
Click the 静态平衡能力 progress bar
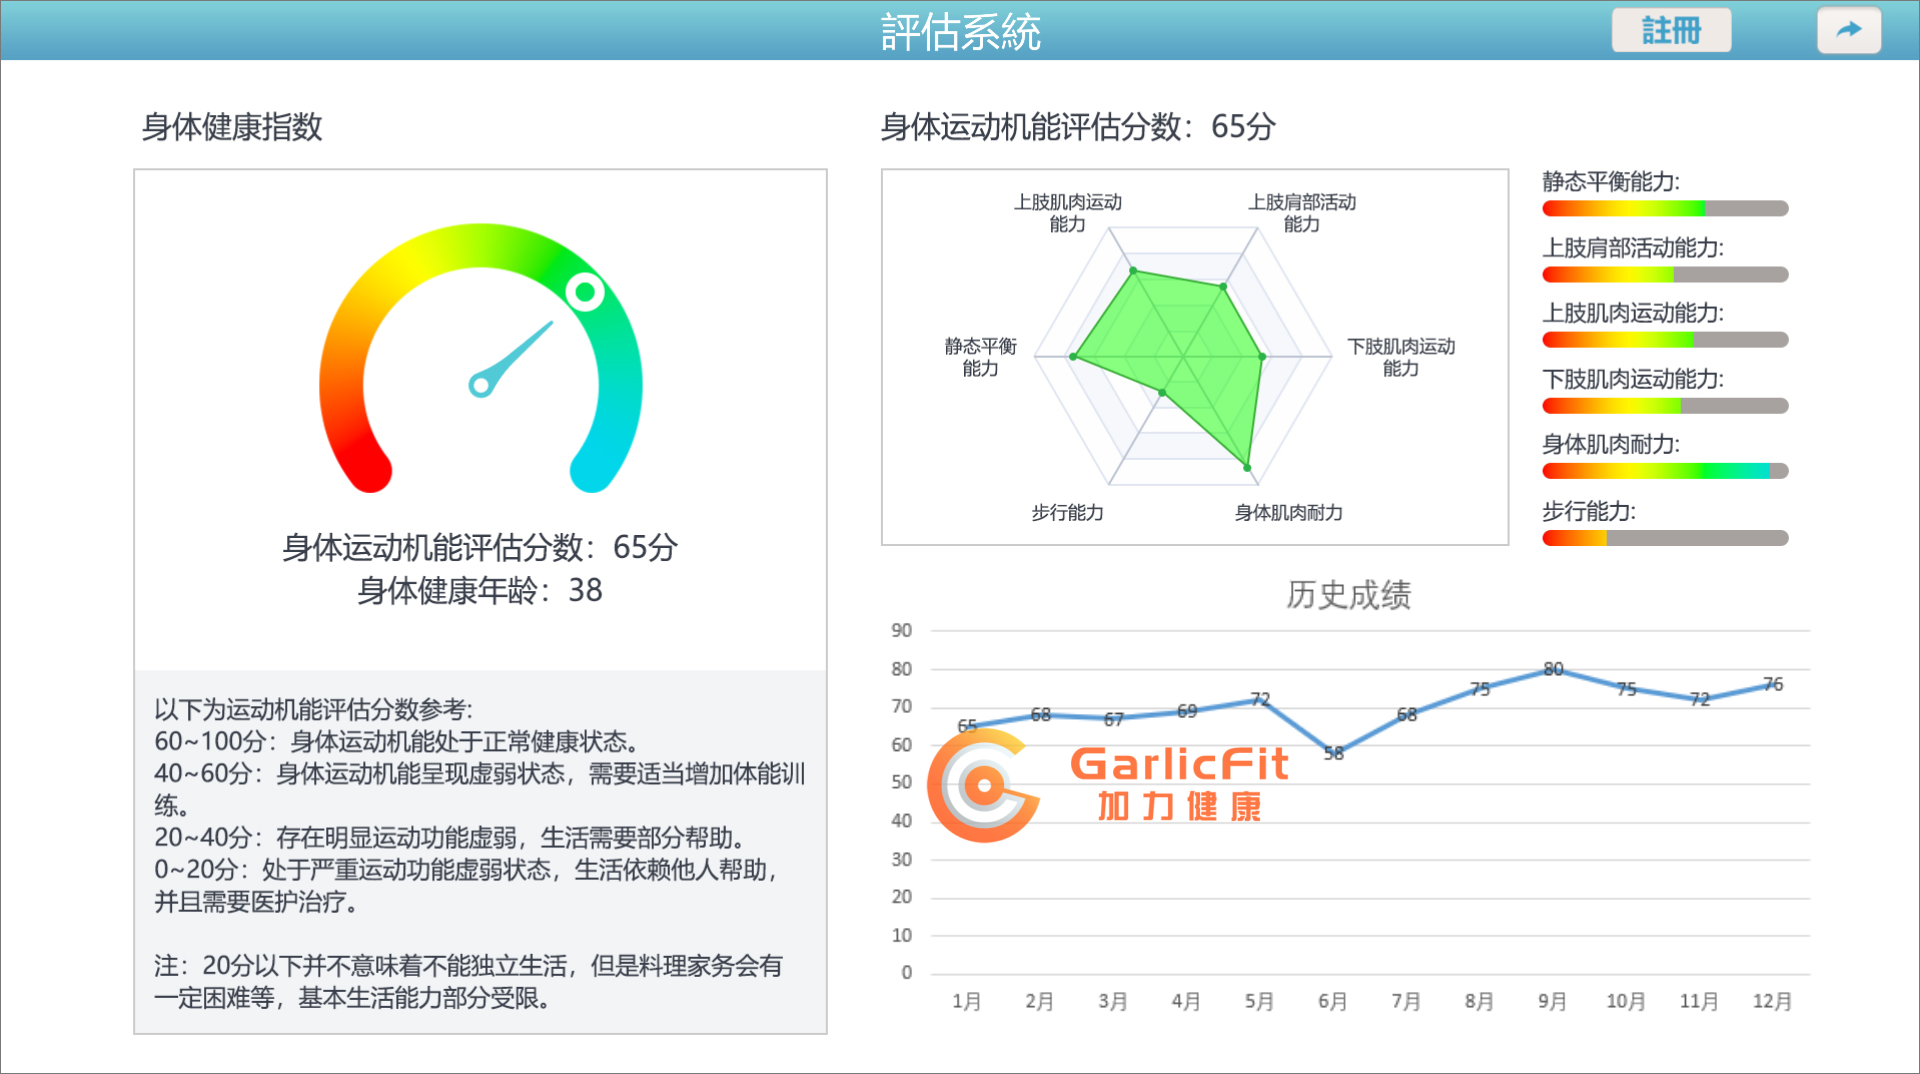1665,208
